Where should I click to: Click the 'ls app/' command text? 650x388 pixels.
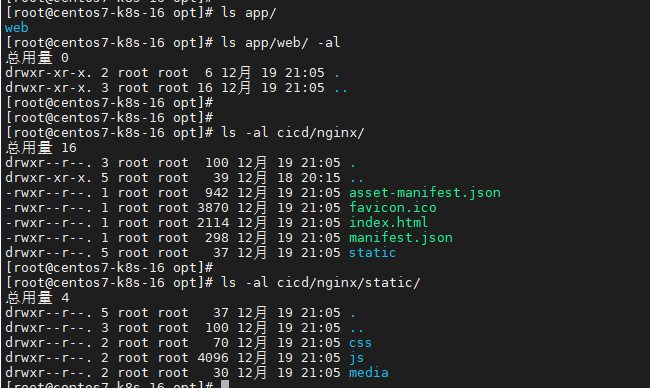tap(248, 13)
